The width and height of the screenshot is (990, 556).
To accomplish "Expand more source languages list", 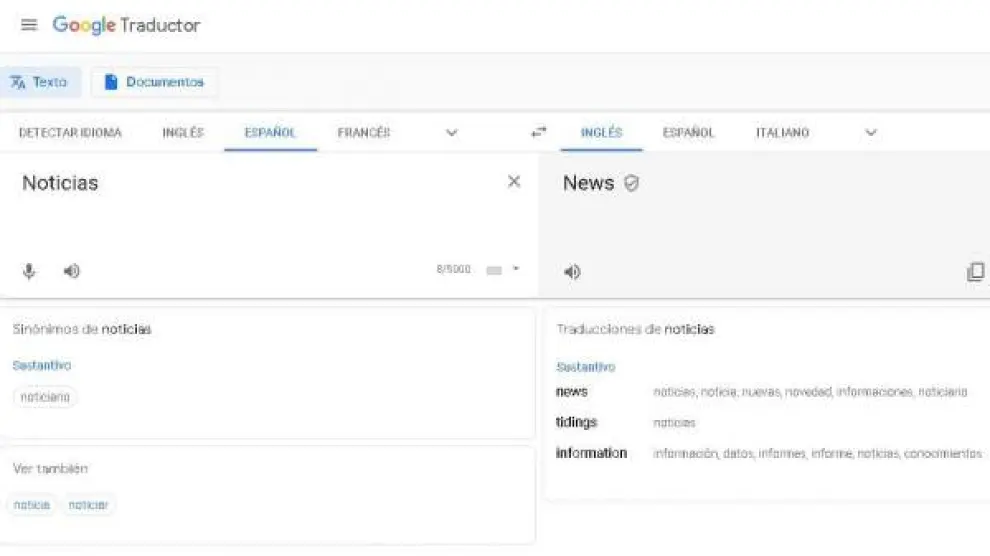I will pyautogui.click(x=451, y=132).
